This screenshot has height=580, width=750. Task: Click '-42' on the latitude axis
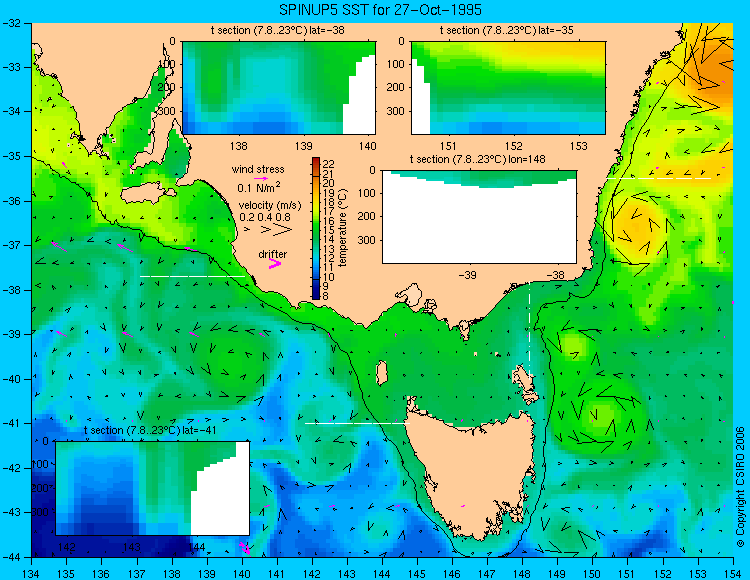click(11, 468)
